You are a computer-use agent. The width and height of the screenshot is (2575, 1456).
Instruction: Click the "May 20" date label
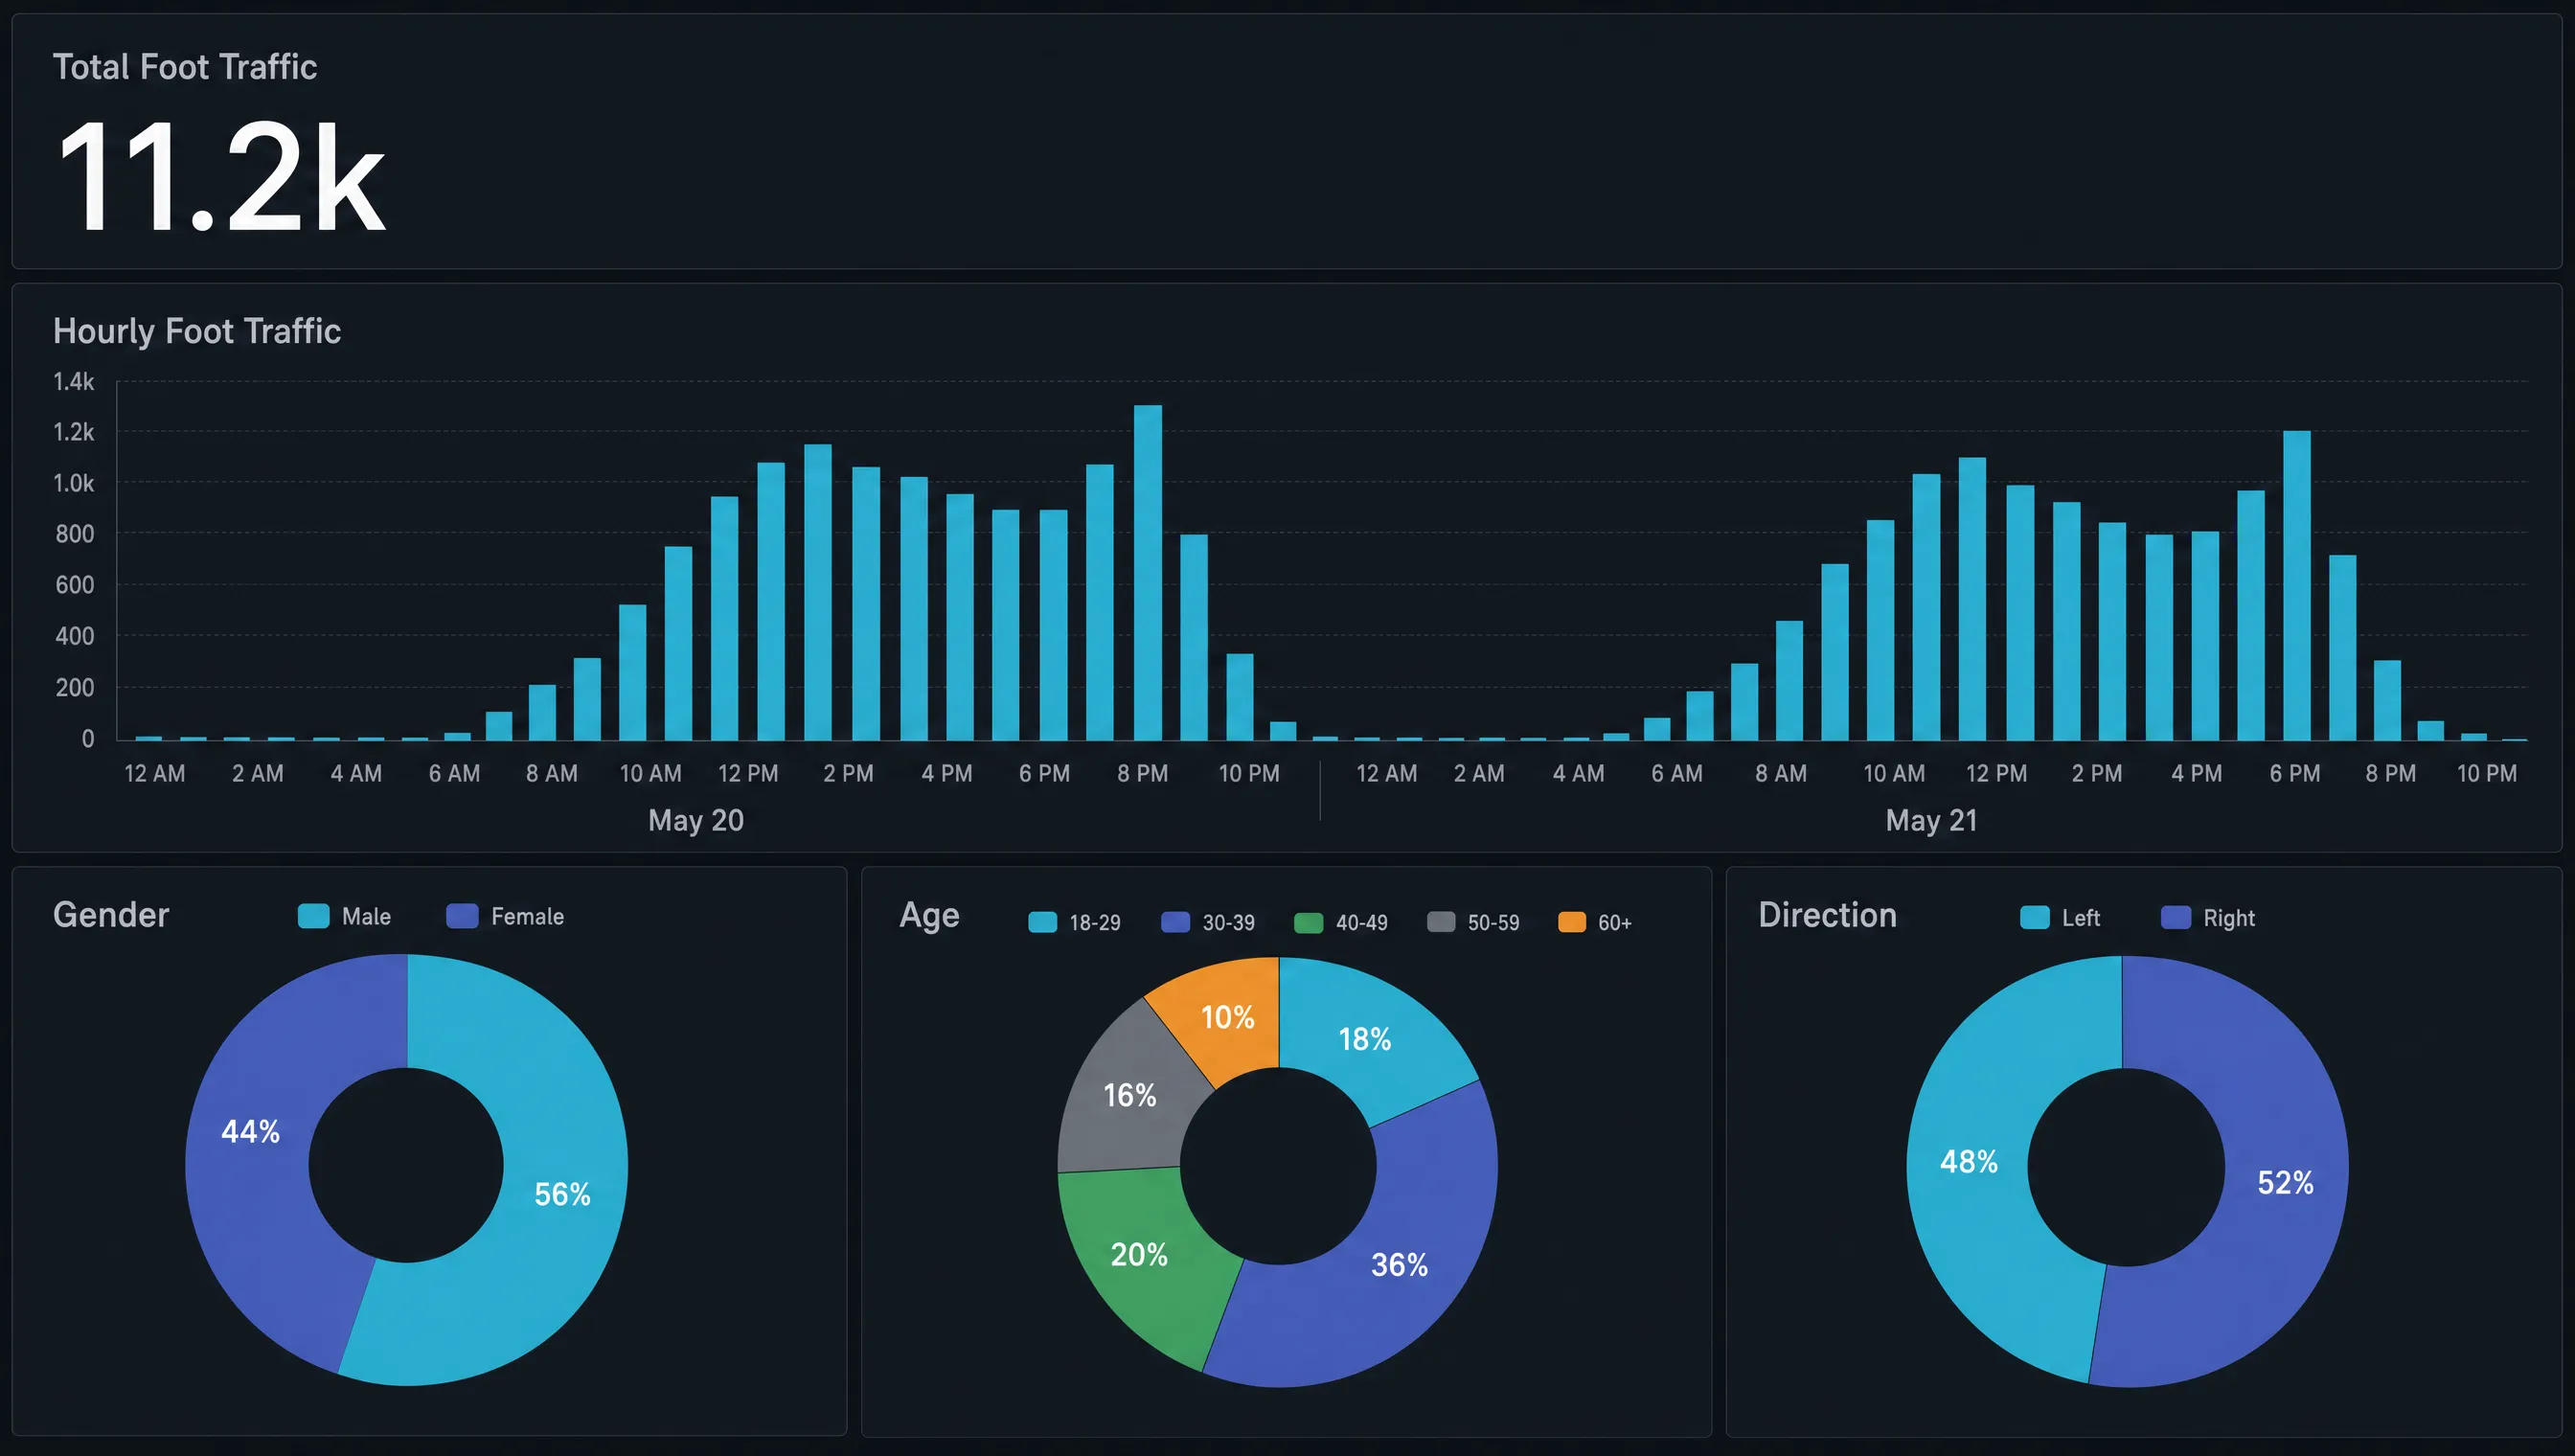(x=696, y=820)
